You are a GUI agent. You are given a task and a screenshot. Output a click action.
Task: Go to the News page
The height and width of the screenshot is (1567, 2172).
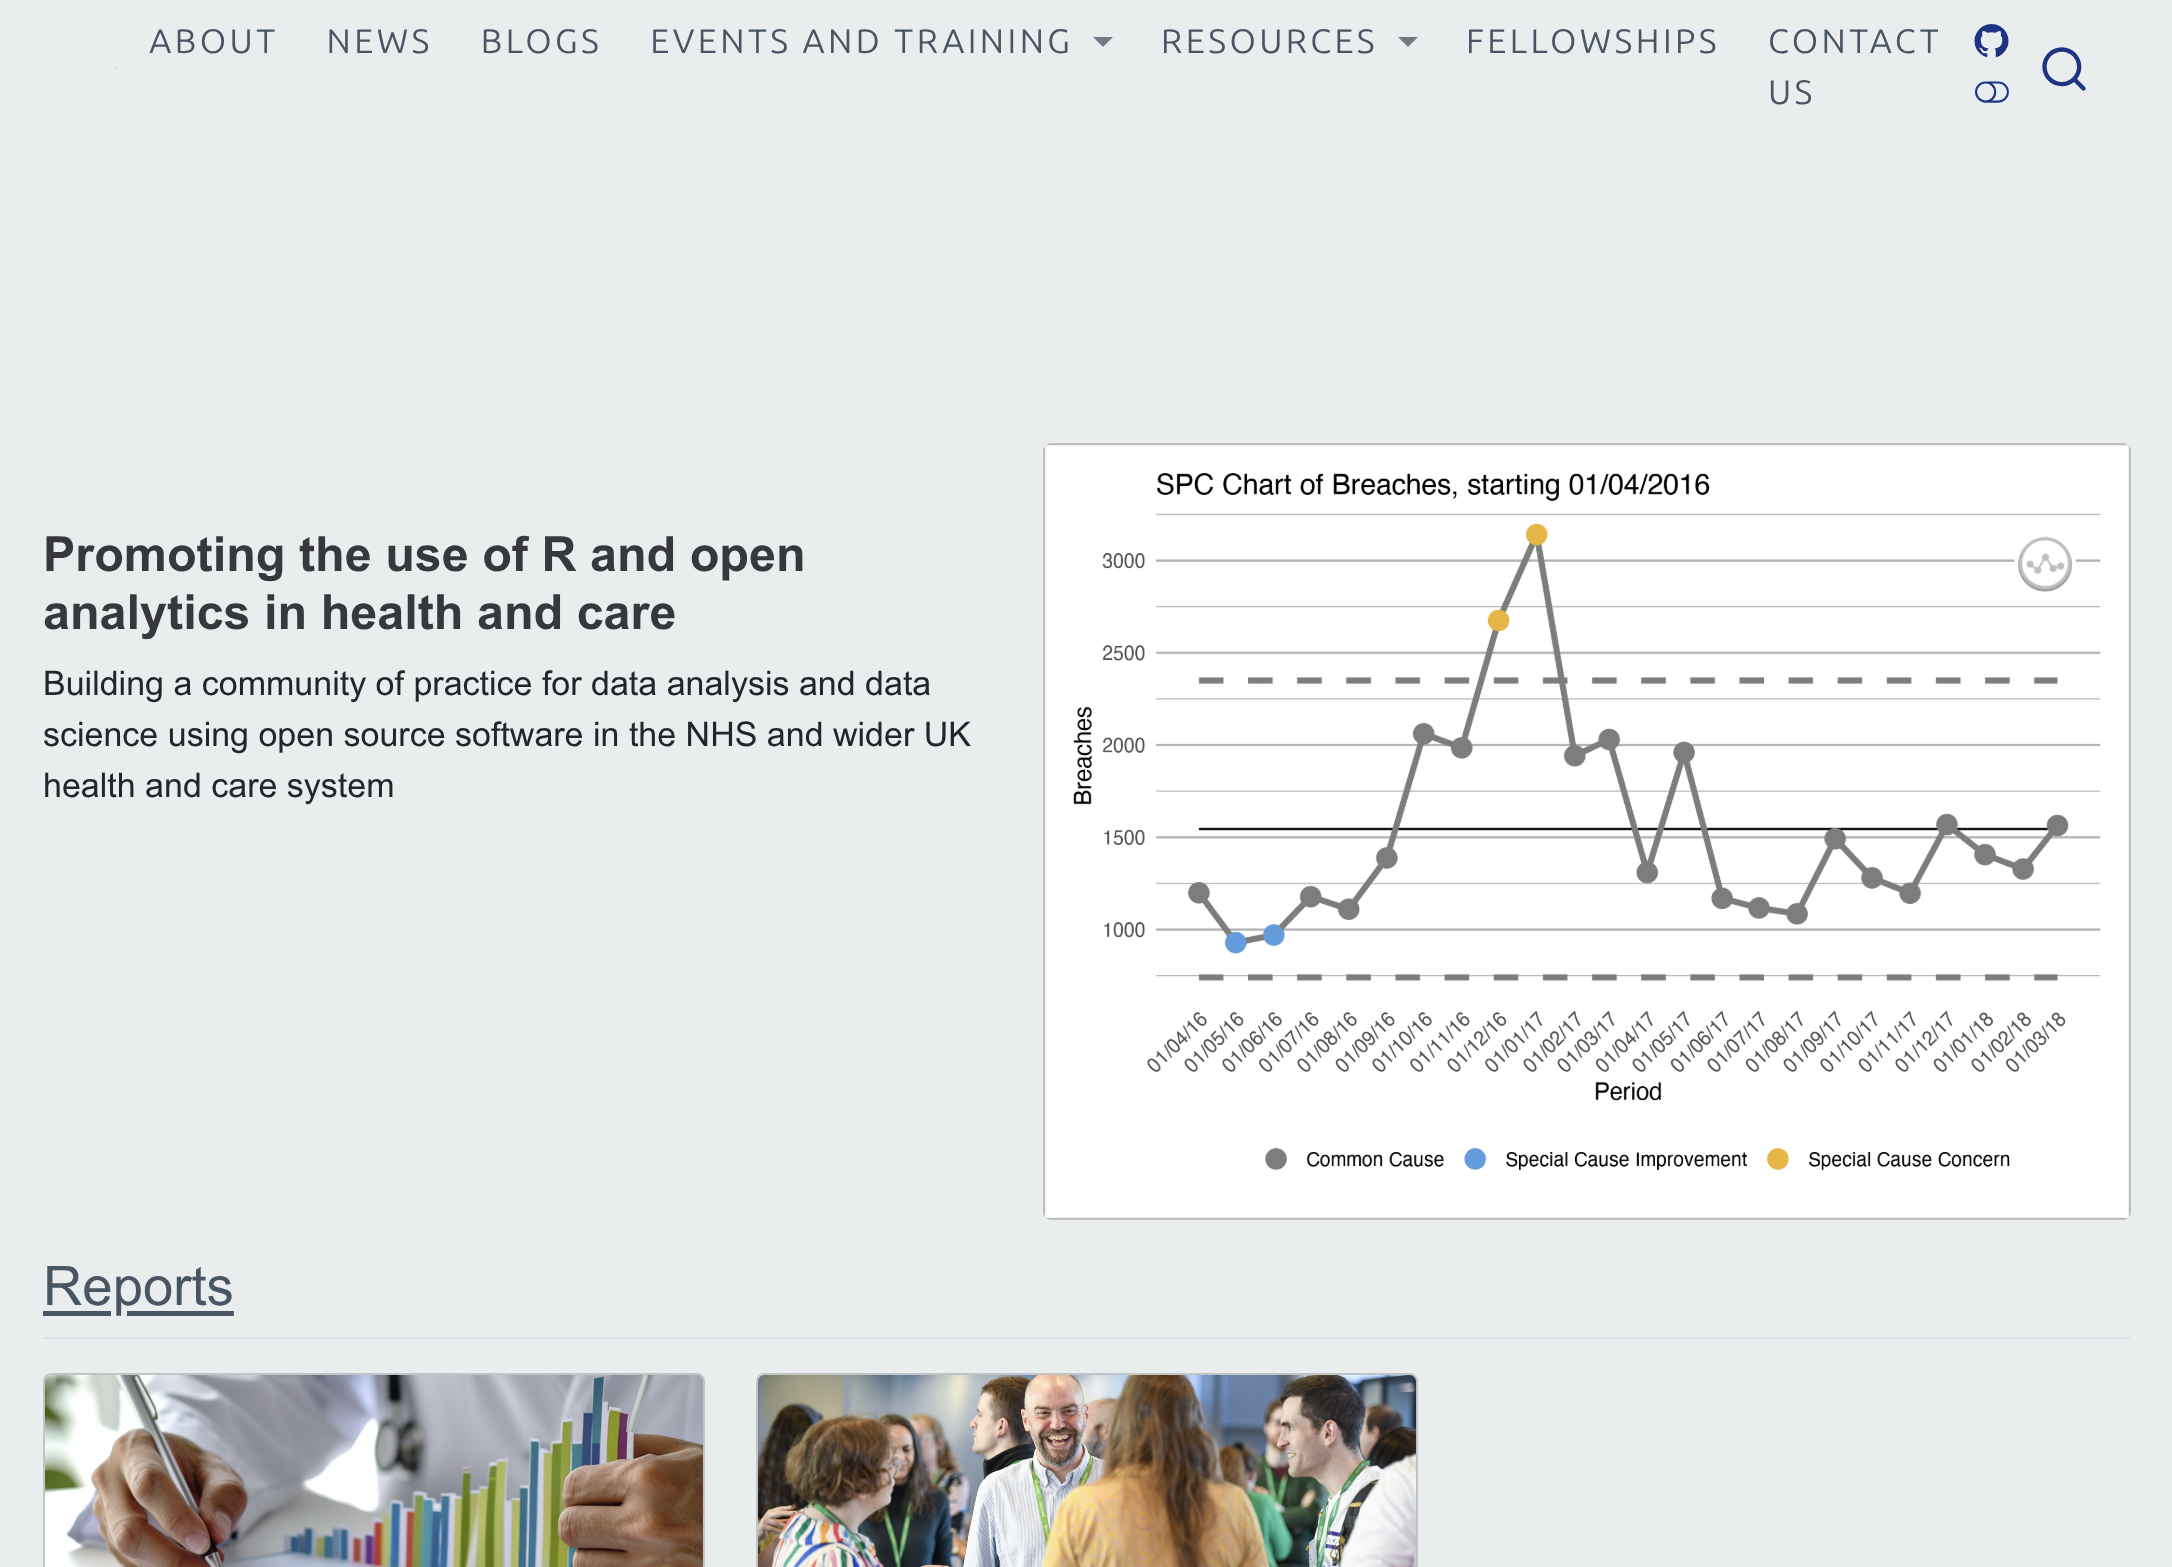coord(379,42)
